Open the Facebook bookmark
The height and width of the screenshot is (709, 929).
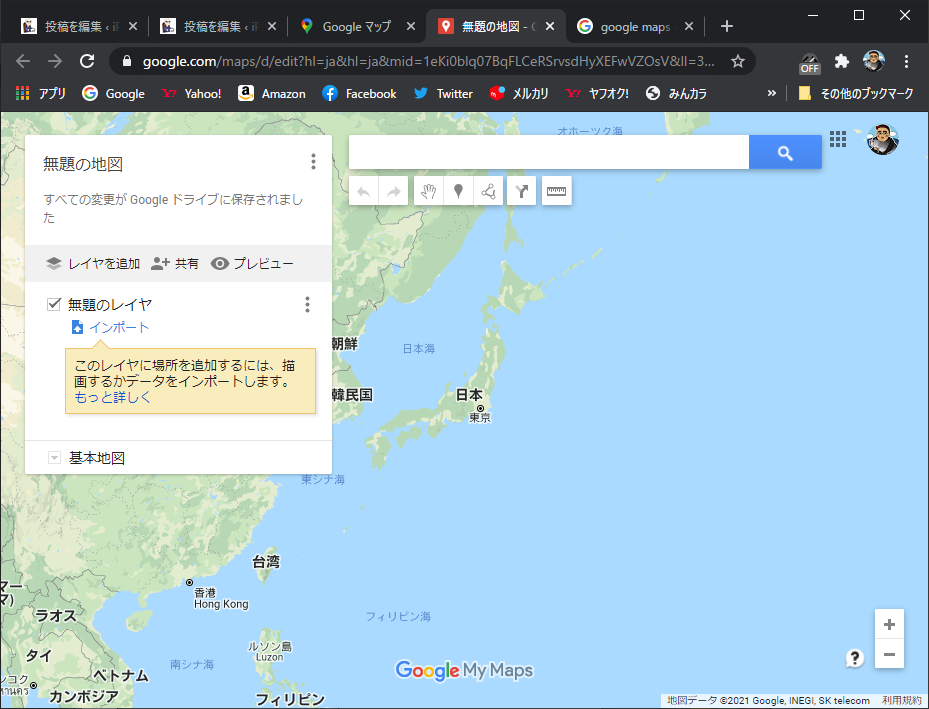tap(359, 93)
